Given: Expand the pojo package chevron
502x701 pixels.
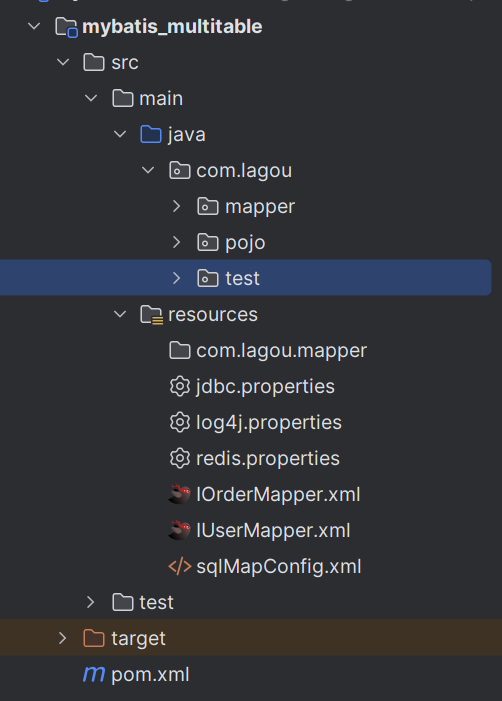Looking at the screenshot, I should [x=177, y=242].
